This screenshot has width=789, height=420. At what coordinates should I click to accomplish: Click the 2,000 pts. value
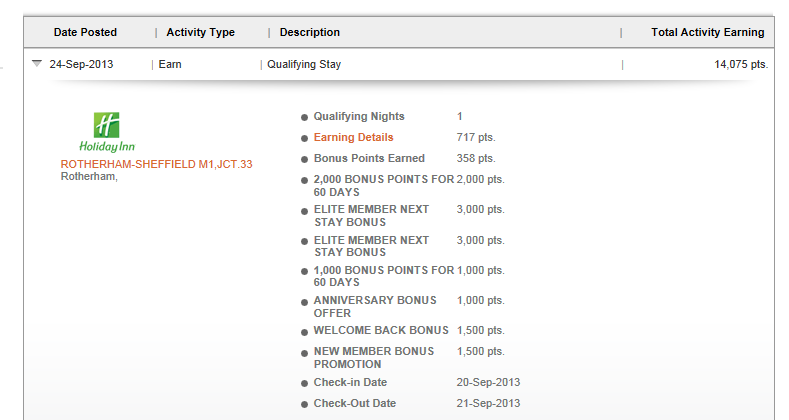point(480,180)
